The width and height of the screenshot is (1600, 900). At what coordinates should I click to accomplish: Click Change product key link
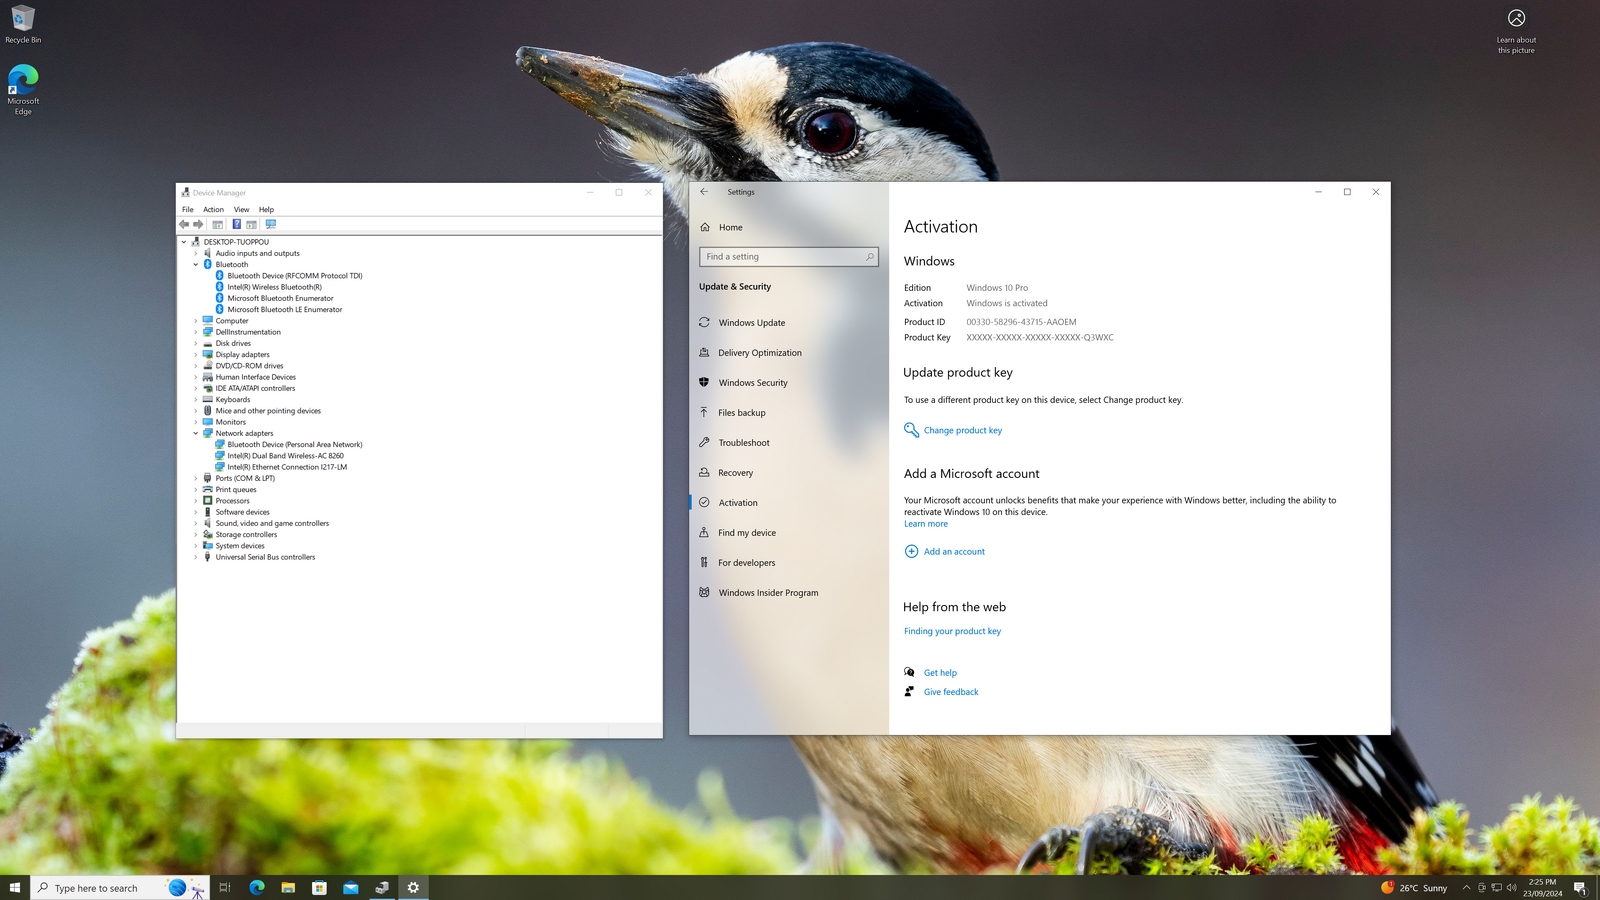(962, 431)
